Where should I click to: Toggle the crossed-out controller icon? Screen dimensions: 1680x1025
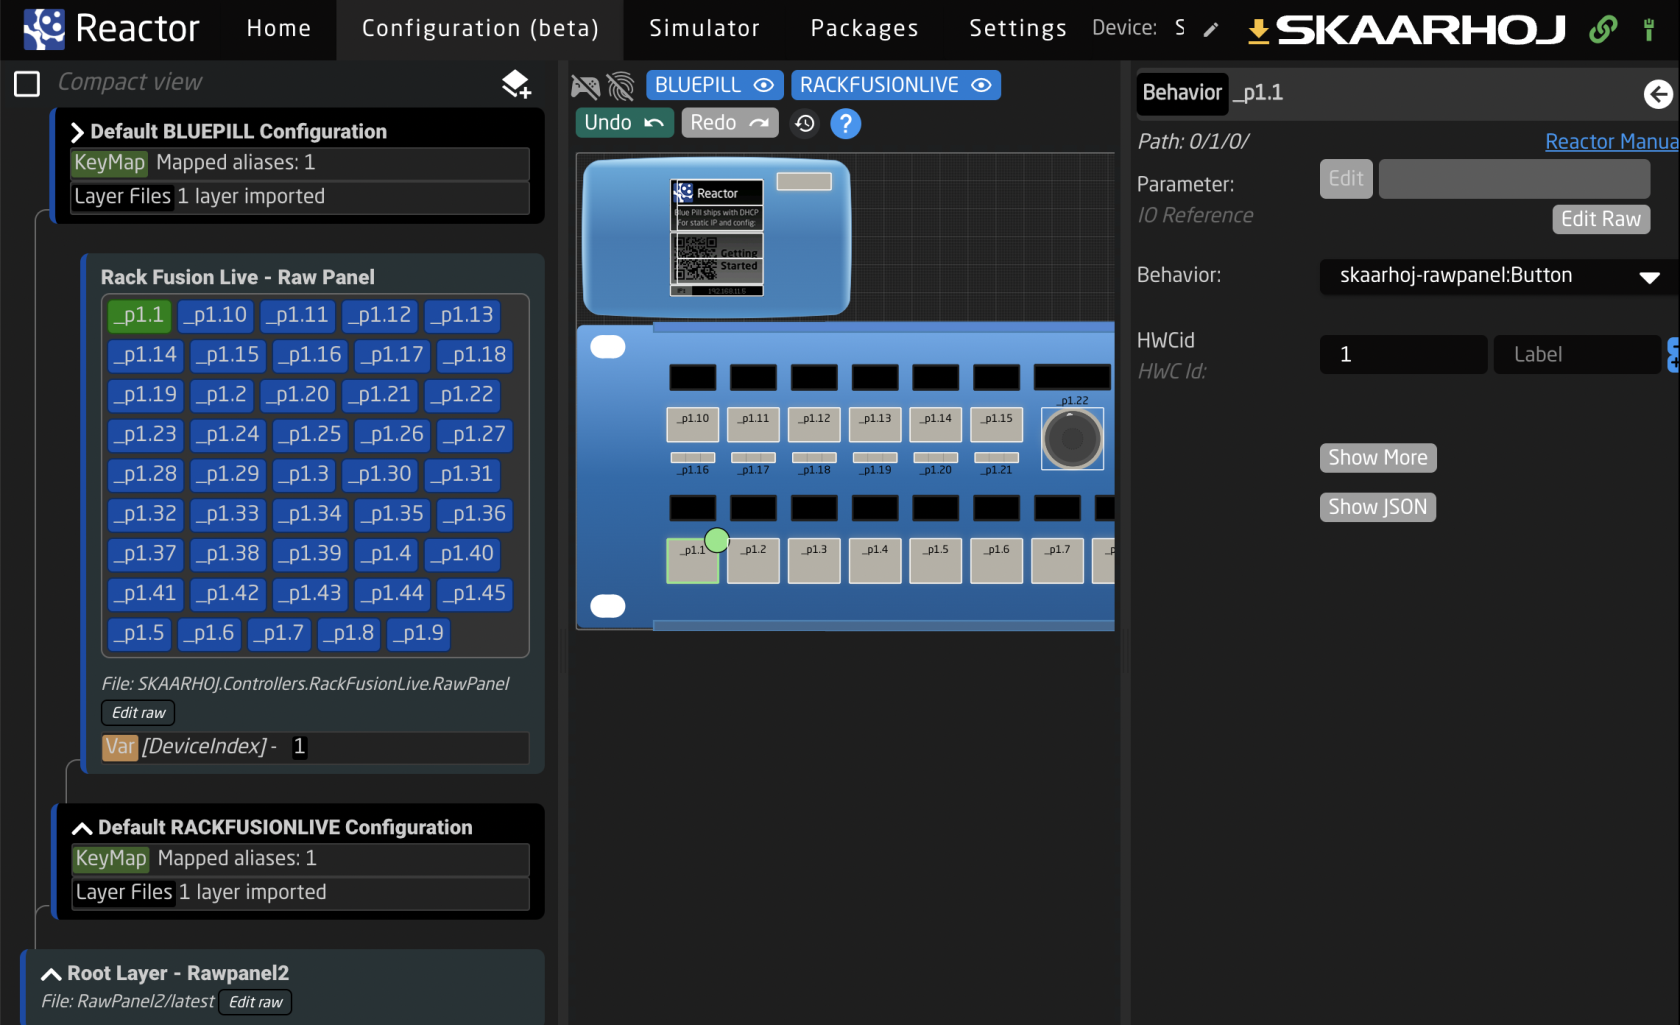(585, 86)
